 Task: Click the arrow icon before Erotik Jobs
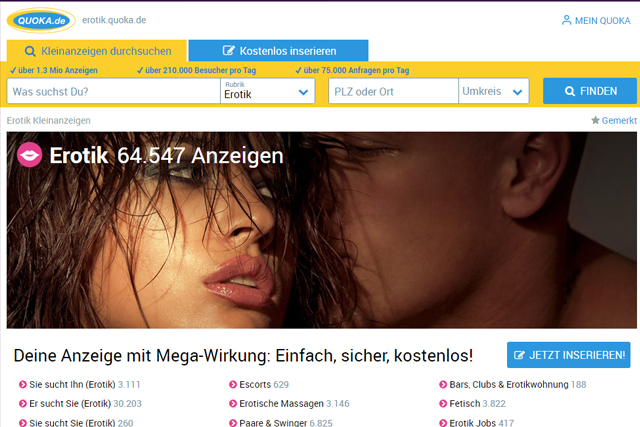click(443, 423)
